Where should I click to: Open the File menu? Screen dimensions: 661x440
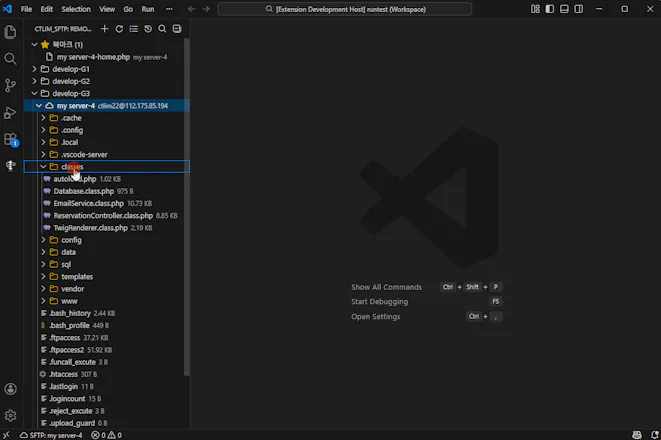tap(26, 9)
